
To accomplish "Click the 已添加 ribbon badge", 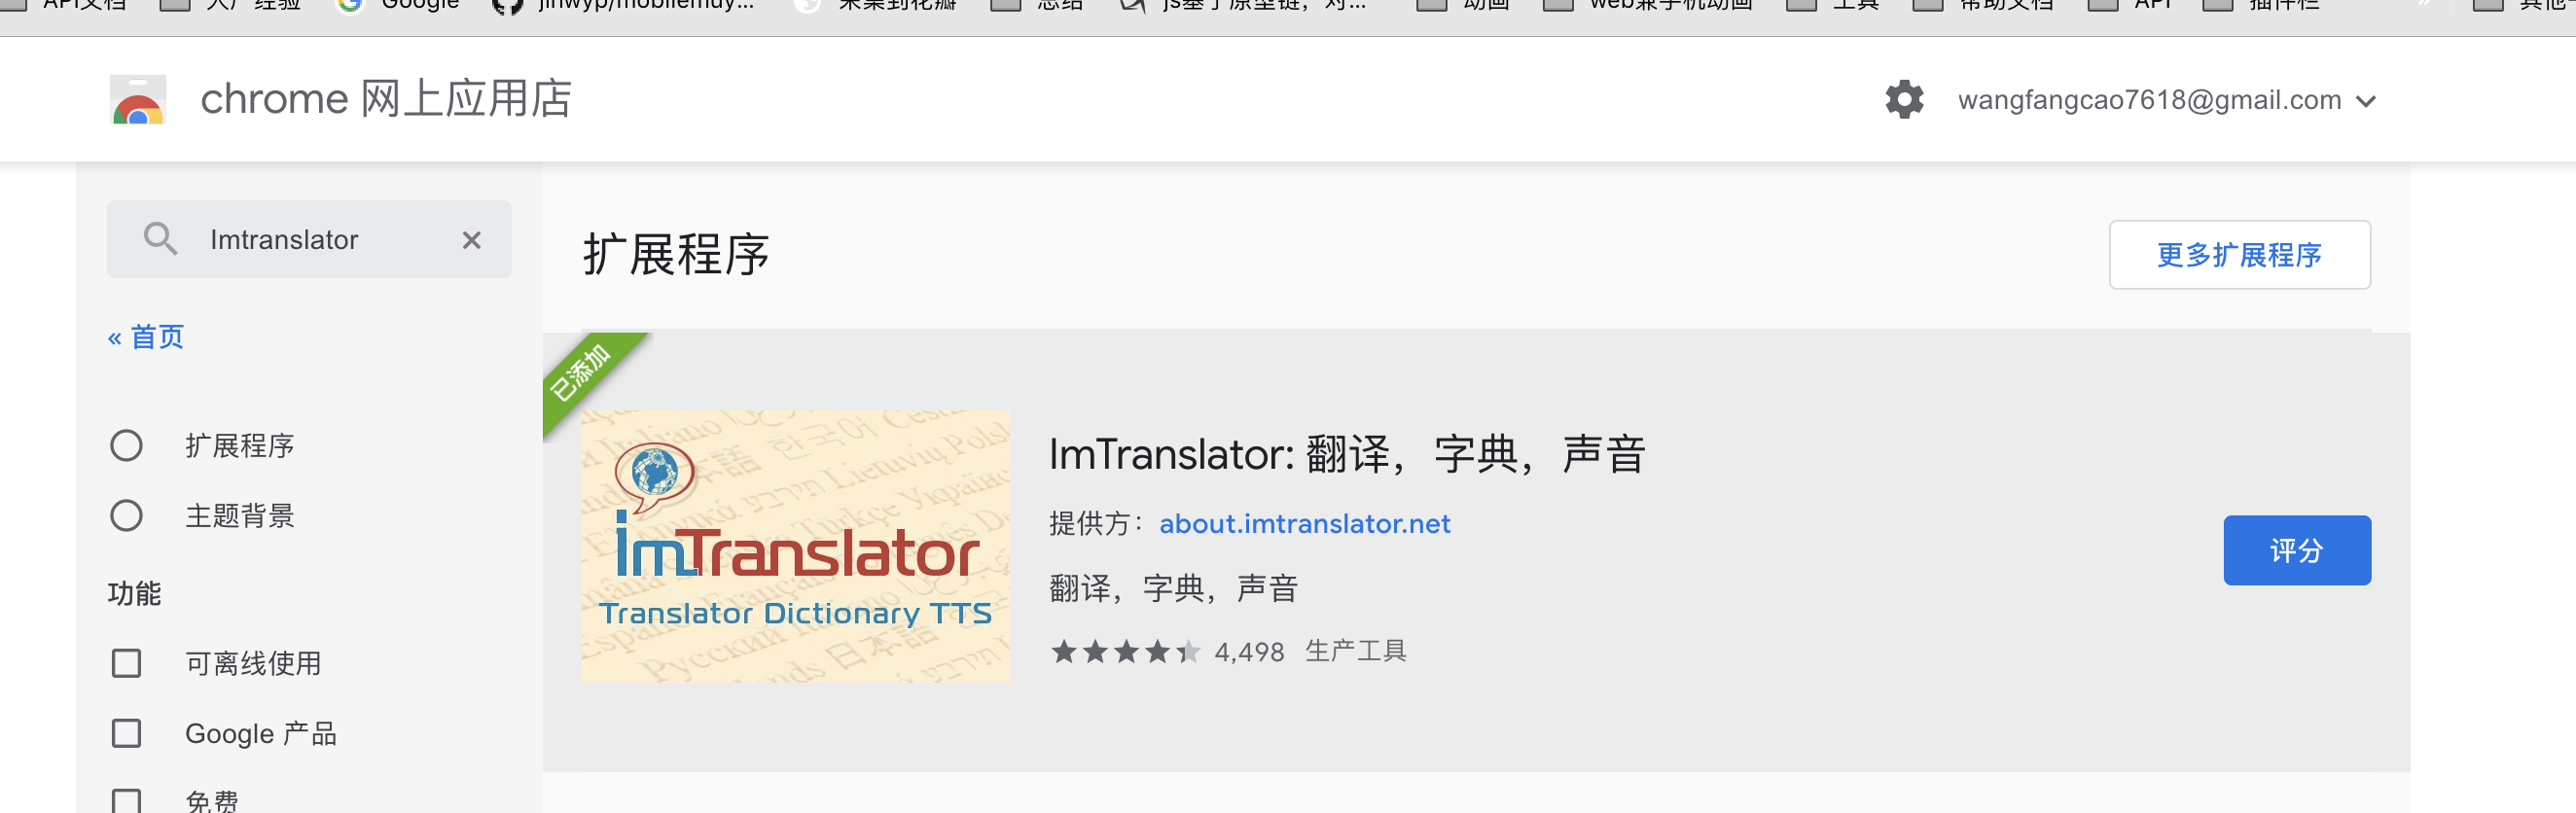I will pyautogui.click(x=583, y=372).
